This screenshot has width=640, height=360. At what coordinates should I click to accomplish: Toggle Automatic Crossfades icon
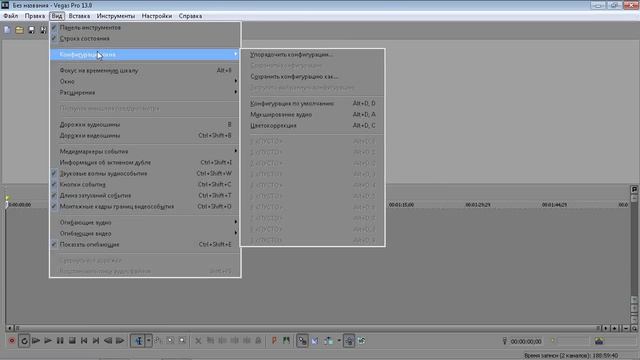315,341
